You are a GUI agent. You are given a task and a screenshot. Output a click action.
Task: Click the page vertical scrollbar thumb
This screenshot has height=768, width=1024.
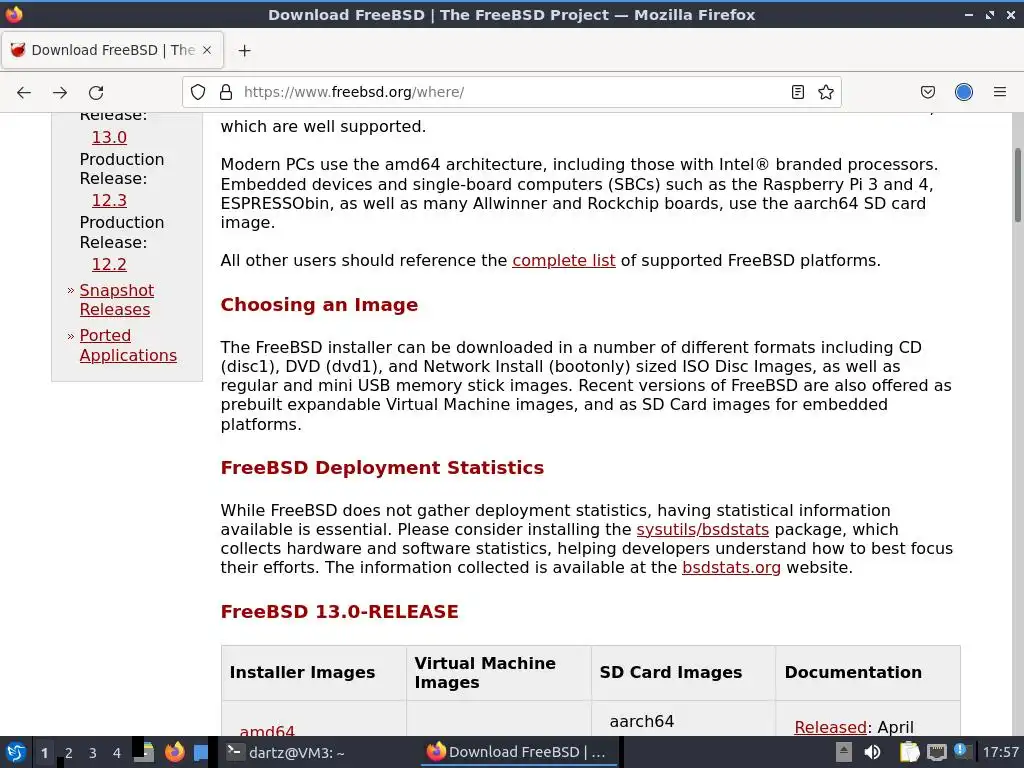[1017, 185]
